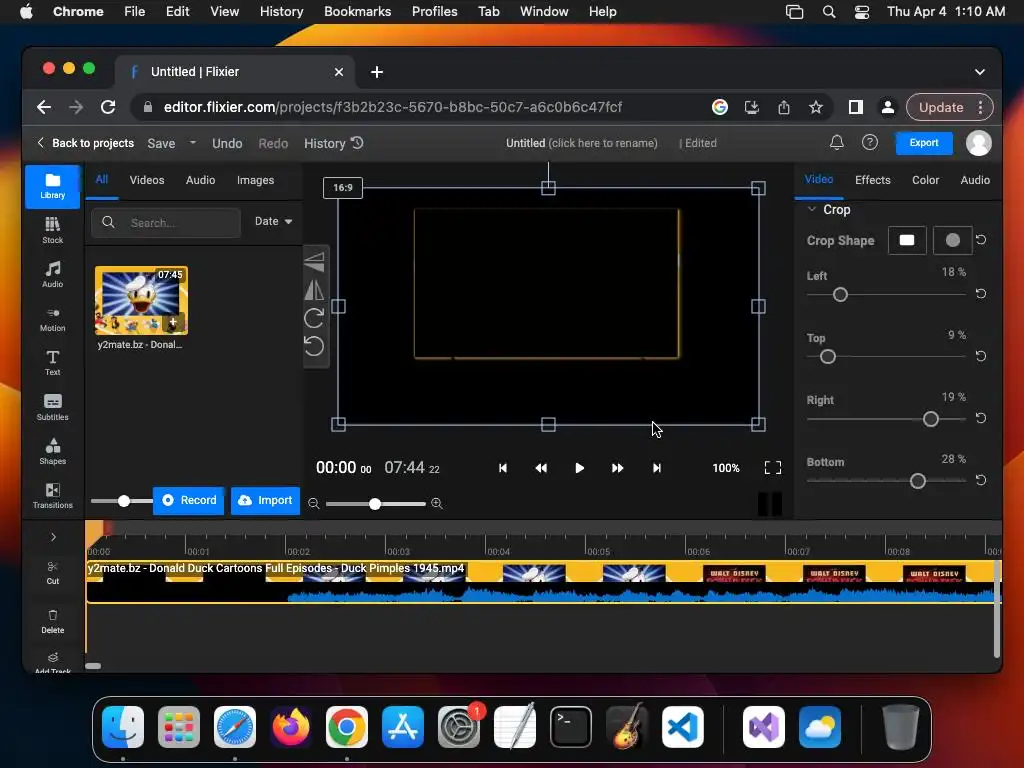Open Chrome tab search chevron
Viewport: 1024px width, 768px height.
click(x=980, y=72)
